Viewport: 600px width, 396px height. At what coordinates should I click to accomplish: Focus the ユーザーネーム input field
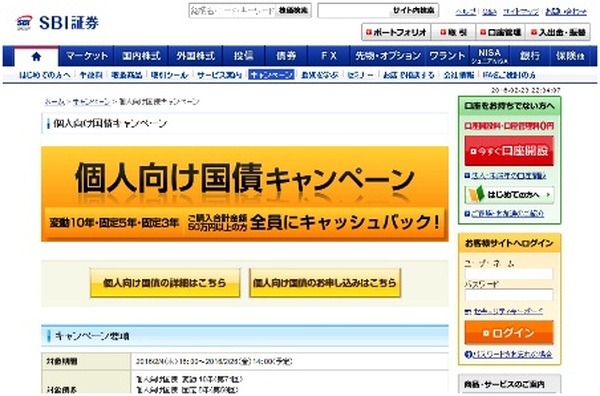coord(509,274)
